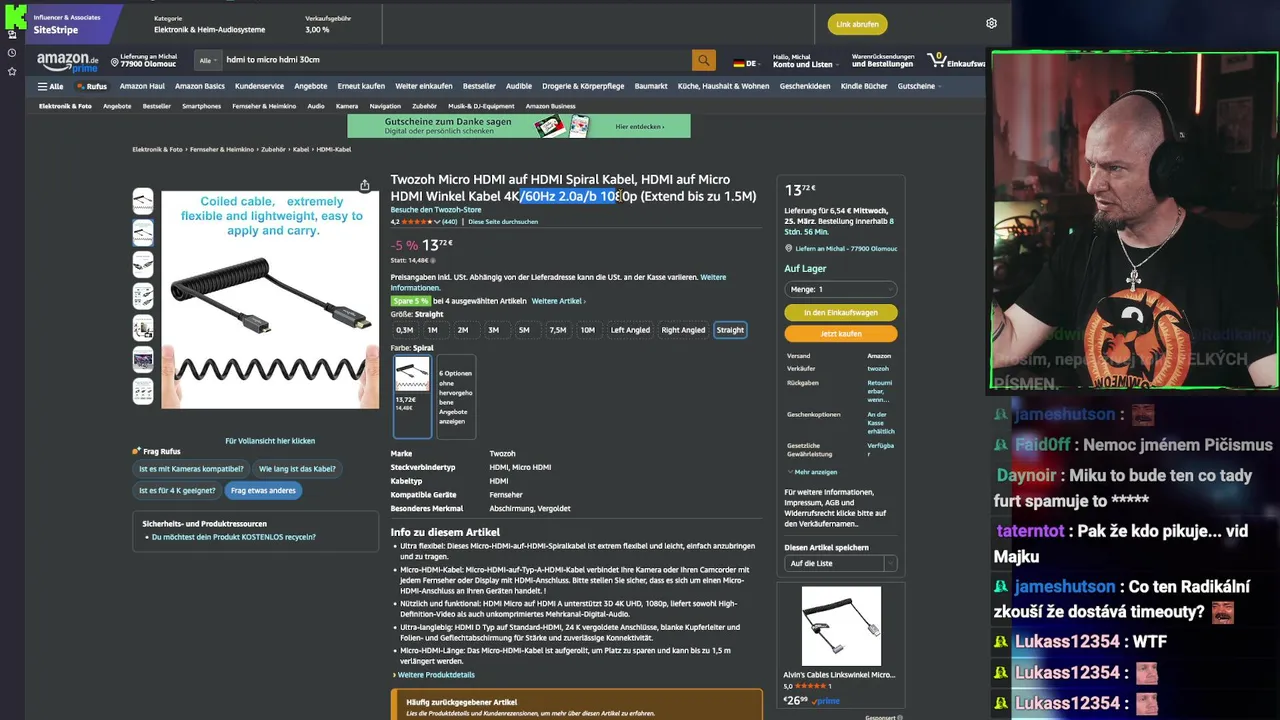Choose the Left Angled option
Screen dimensions: 1280x720
click(630, 330)
